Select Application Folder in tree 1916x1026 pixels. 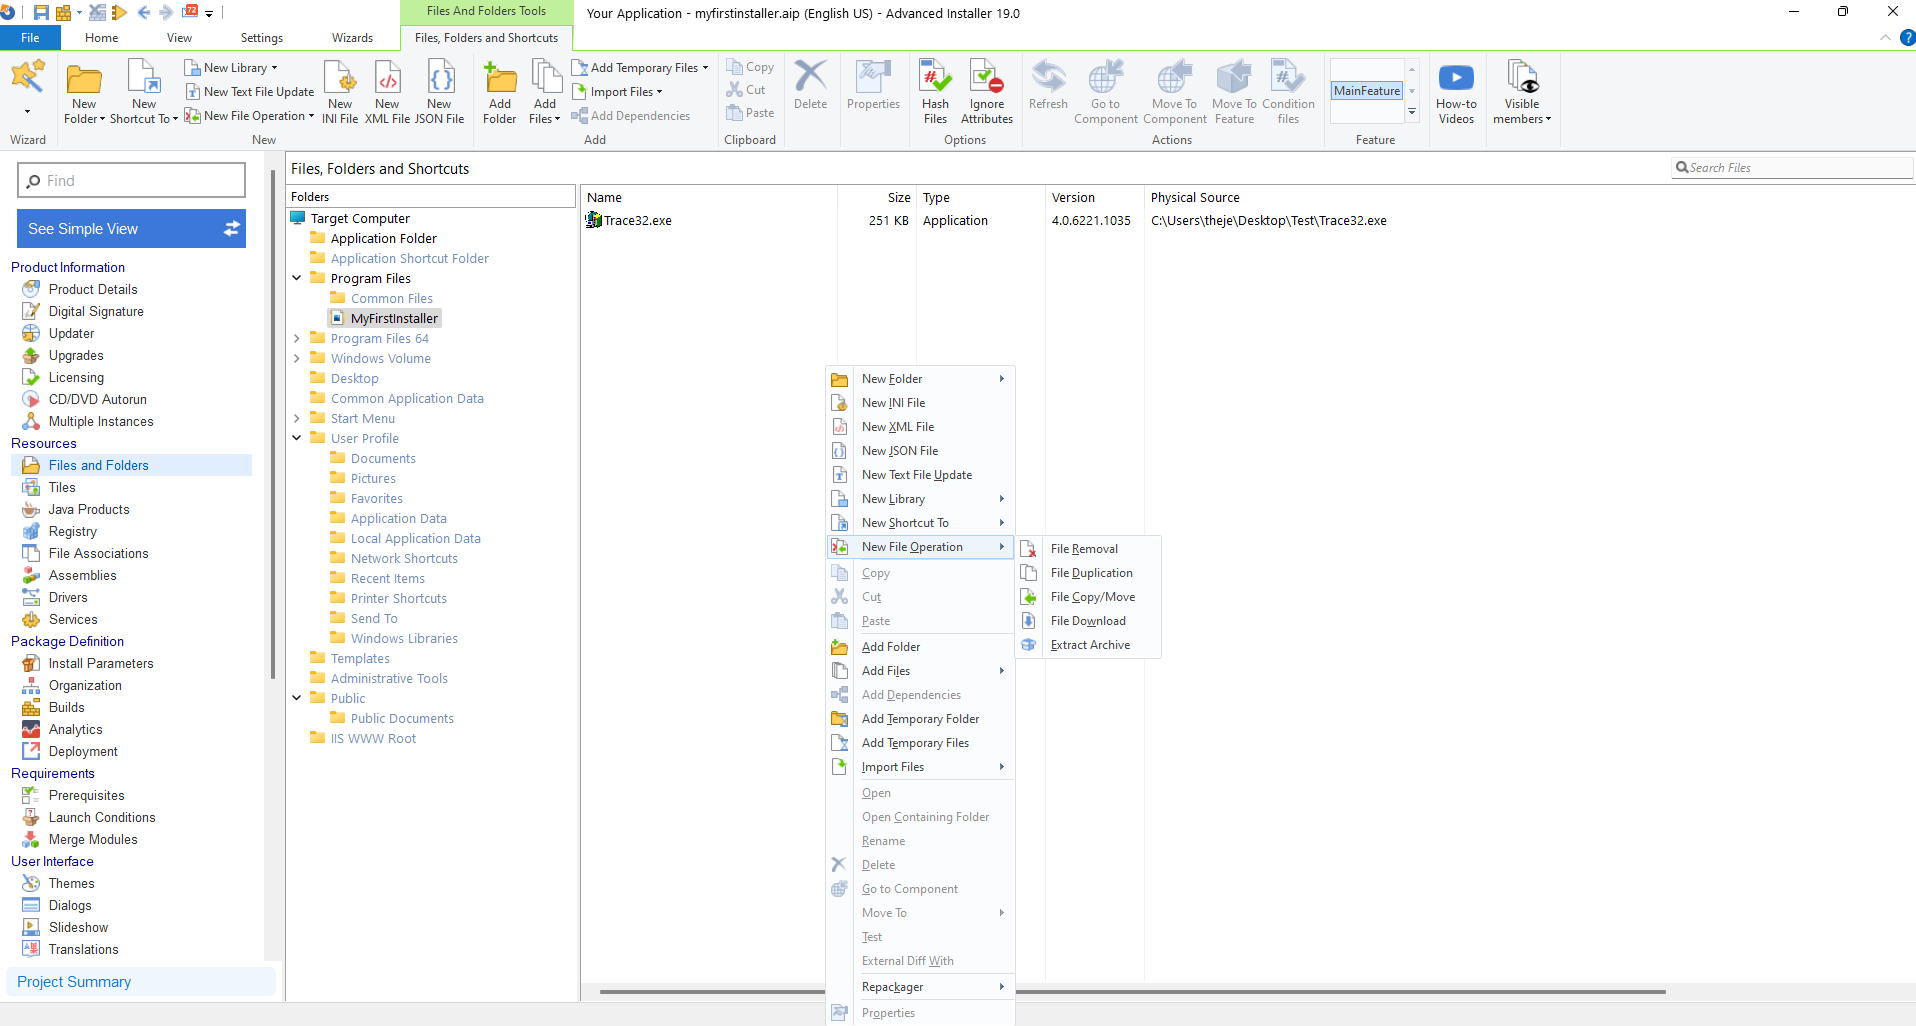[x=384, y=238]
